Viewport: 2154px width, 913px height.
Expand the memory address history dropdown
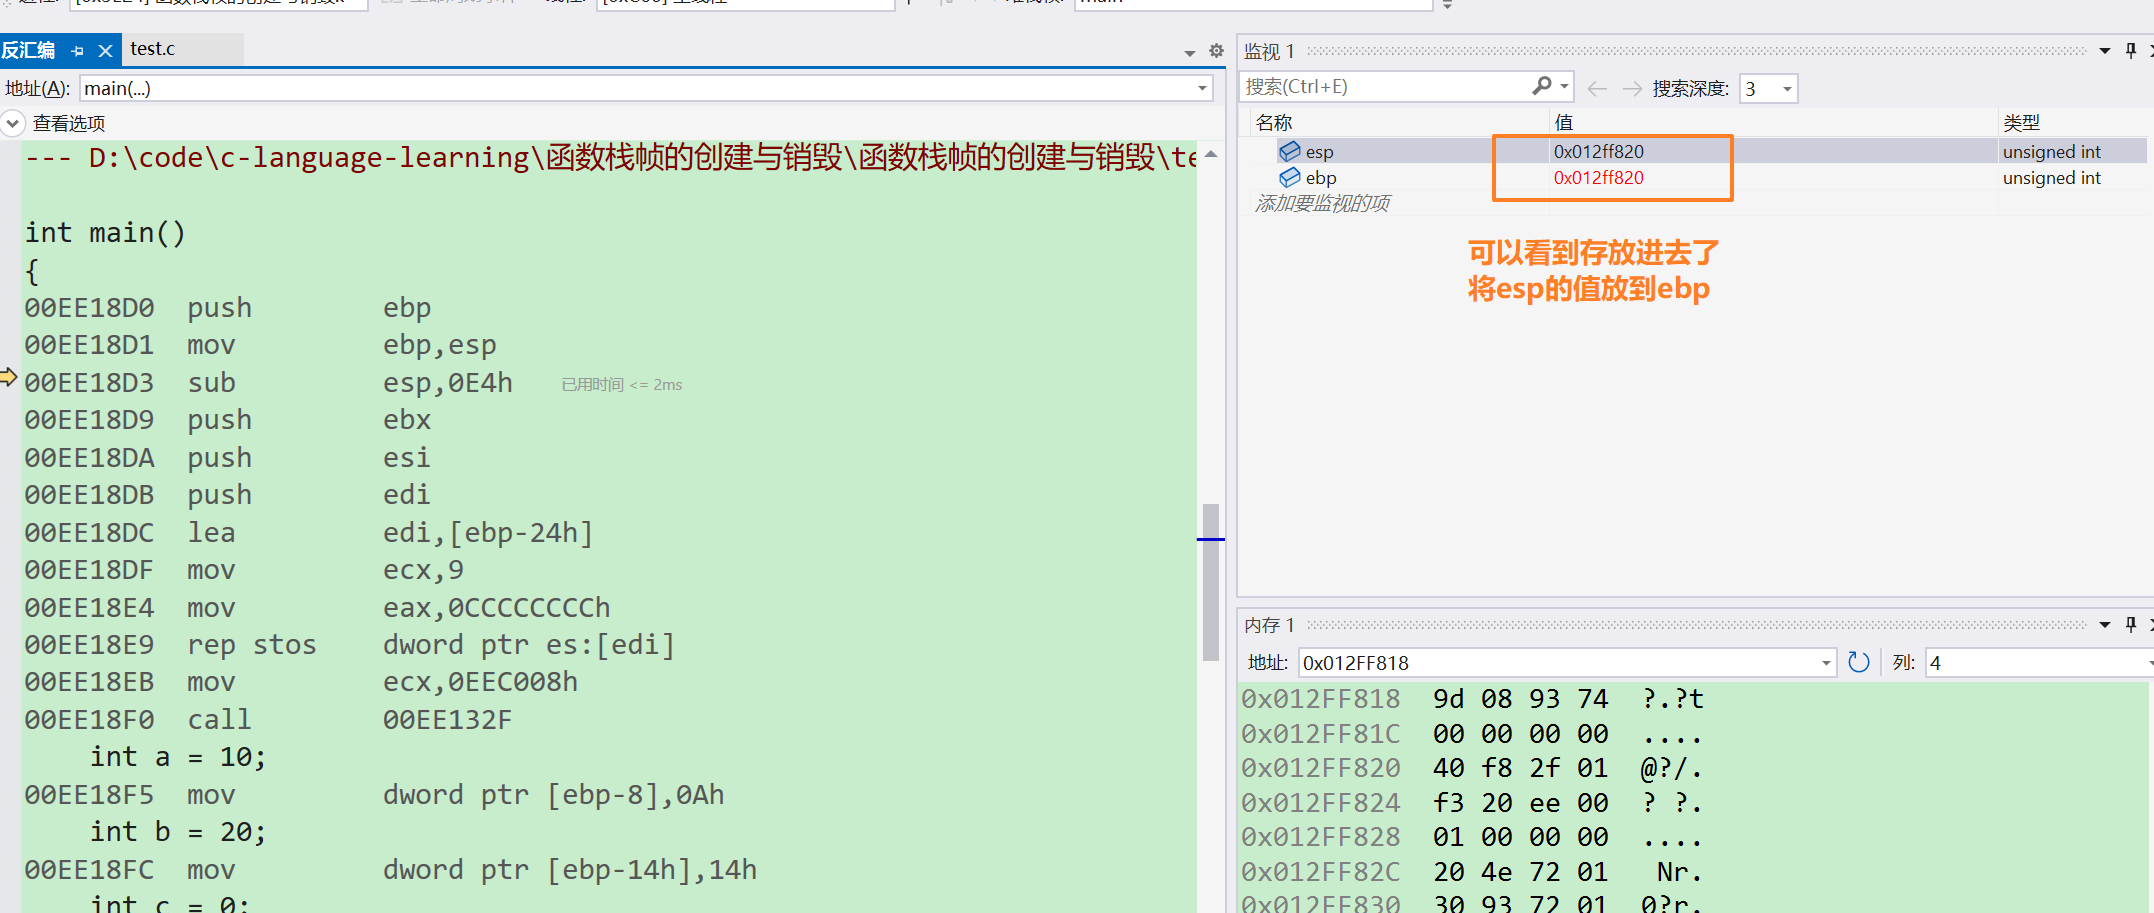(1826, 663)
